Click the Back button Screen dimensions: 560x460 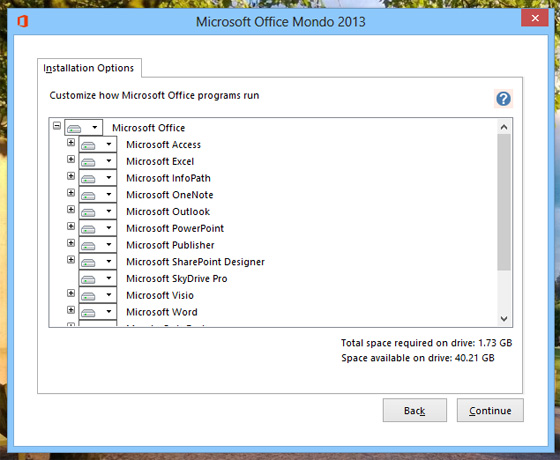tap(415, 410)
